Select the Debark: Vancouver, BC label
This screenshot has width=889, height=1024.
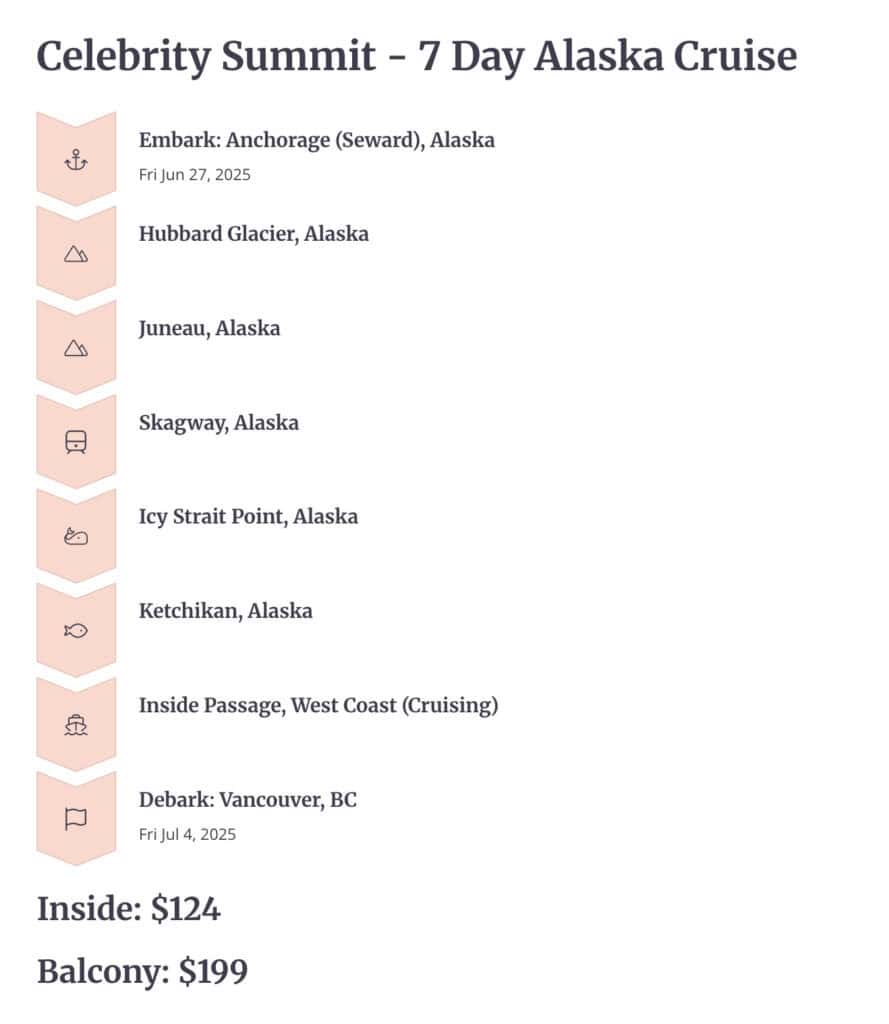247,799
